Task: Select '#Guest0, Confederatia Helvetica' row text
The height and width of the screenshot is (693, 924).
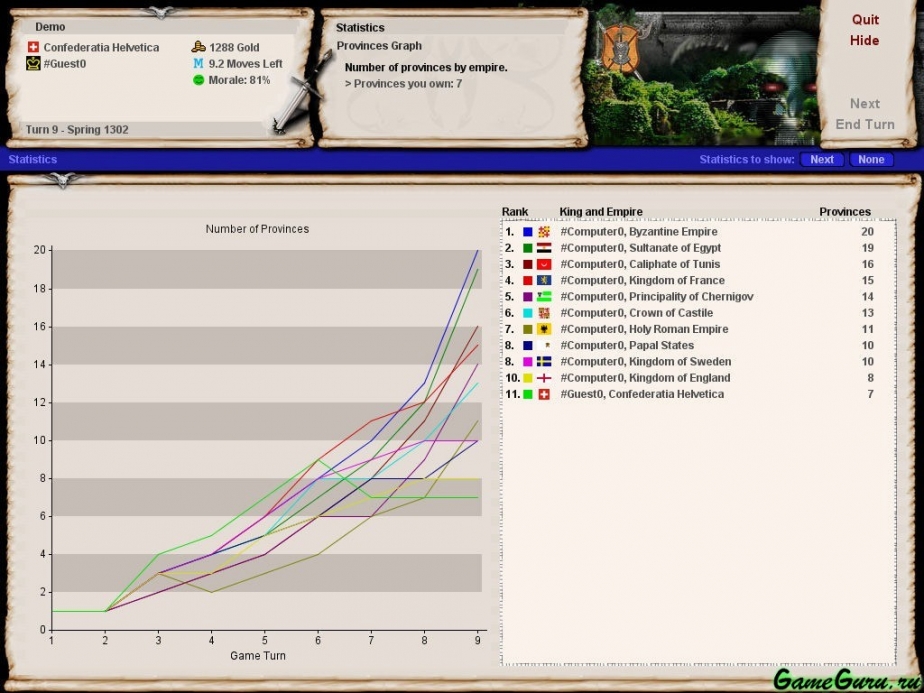Action: click(642, 394)
